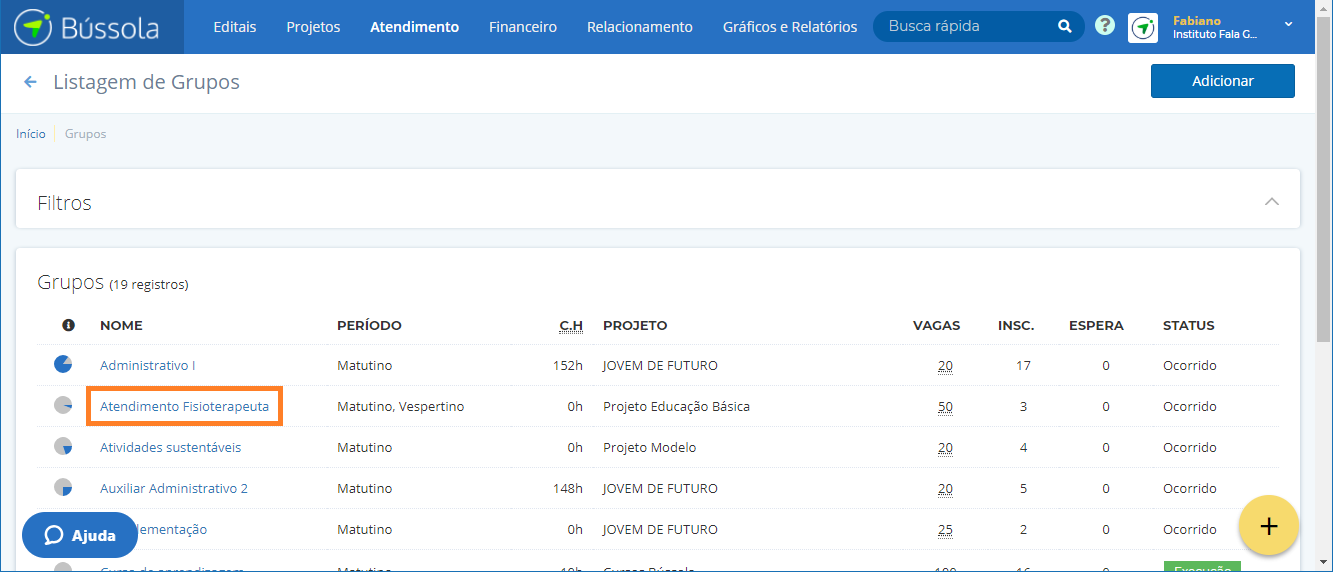Click the Início breadcrumb link
Image resolution: width=1333 pixels, height=572 pixels.
tap(30, 134)
